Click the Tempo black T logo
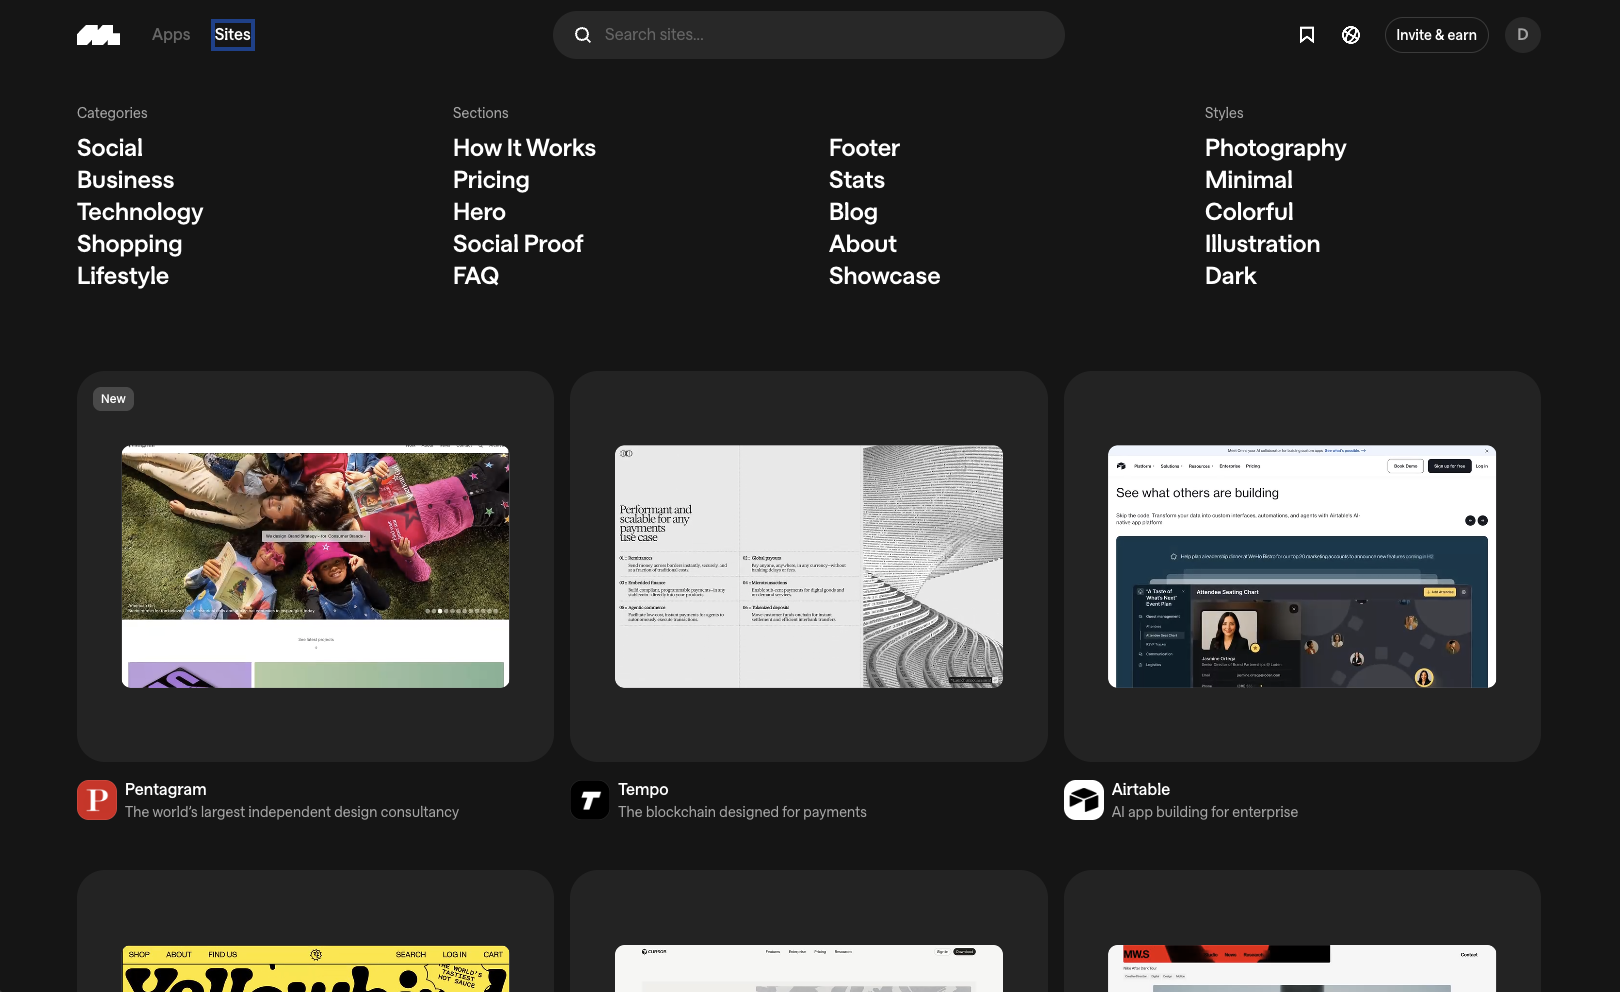The height and width of the screenshot is (992, 1620). 590,800
